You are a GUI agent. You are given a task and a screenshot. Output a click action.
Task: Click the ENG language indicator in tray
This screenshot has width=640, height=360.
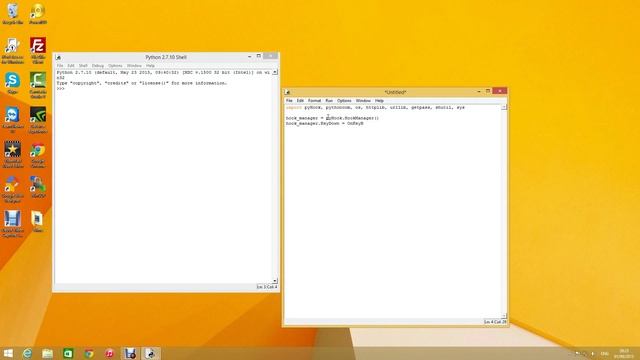tap(605, 354)
